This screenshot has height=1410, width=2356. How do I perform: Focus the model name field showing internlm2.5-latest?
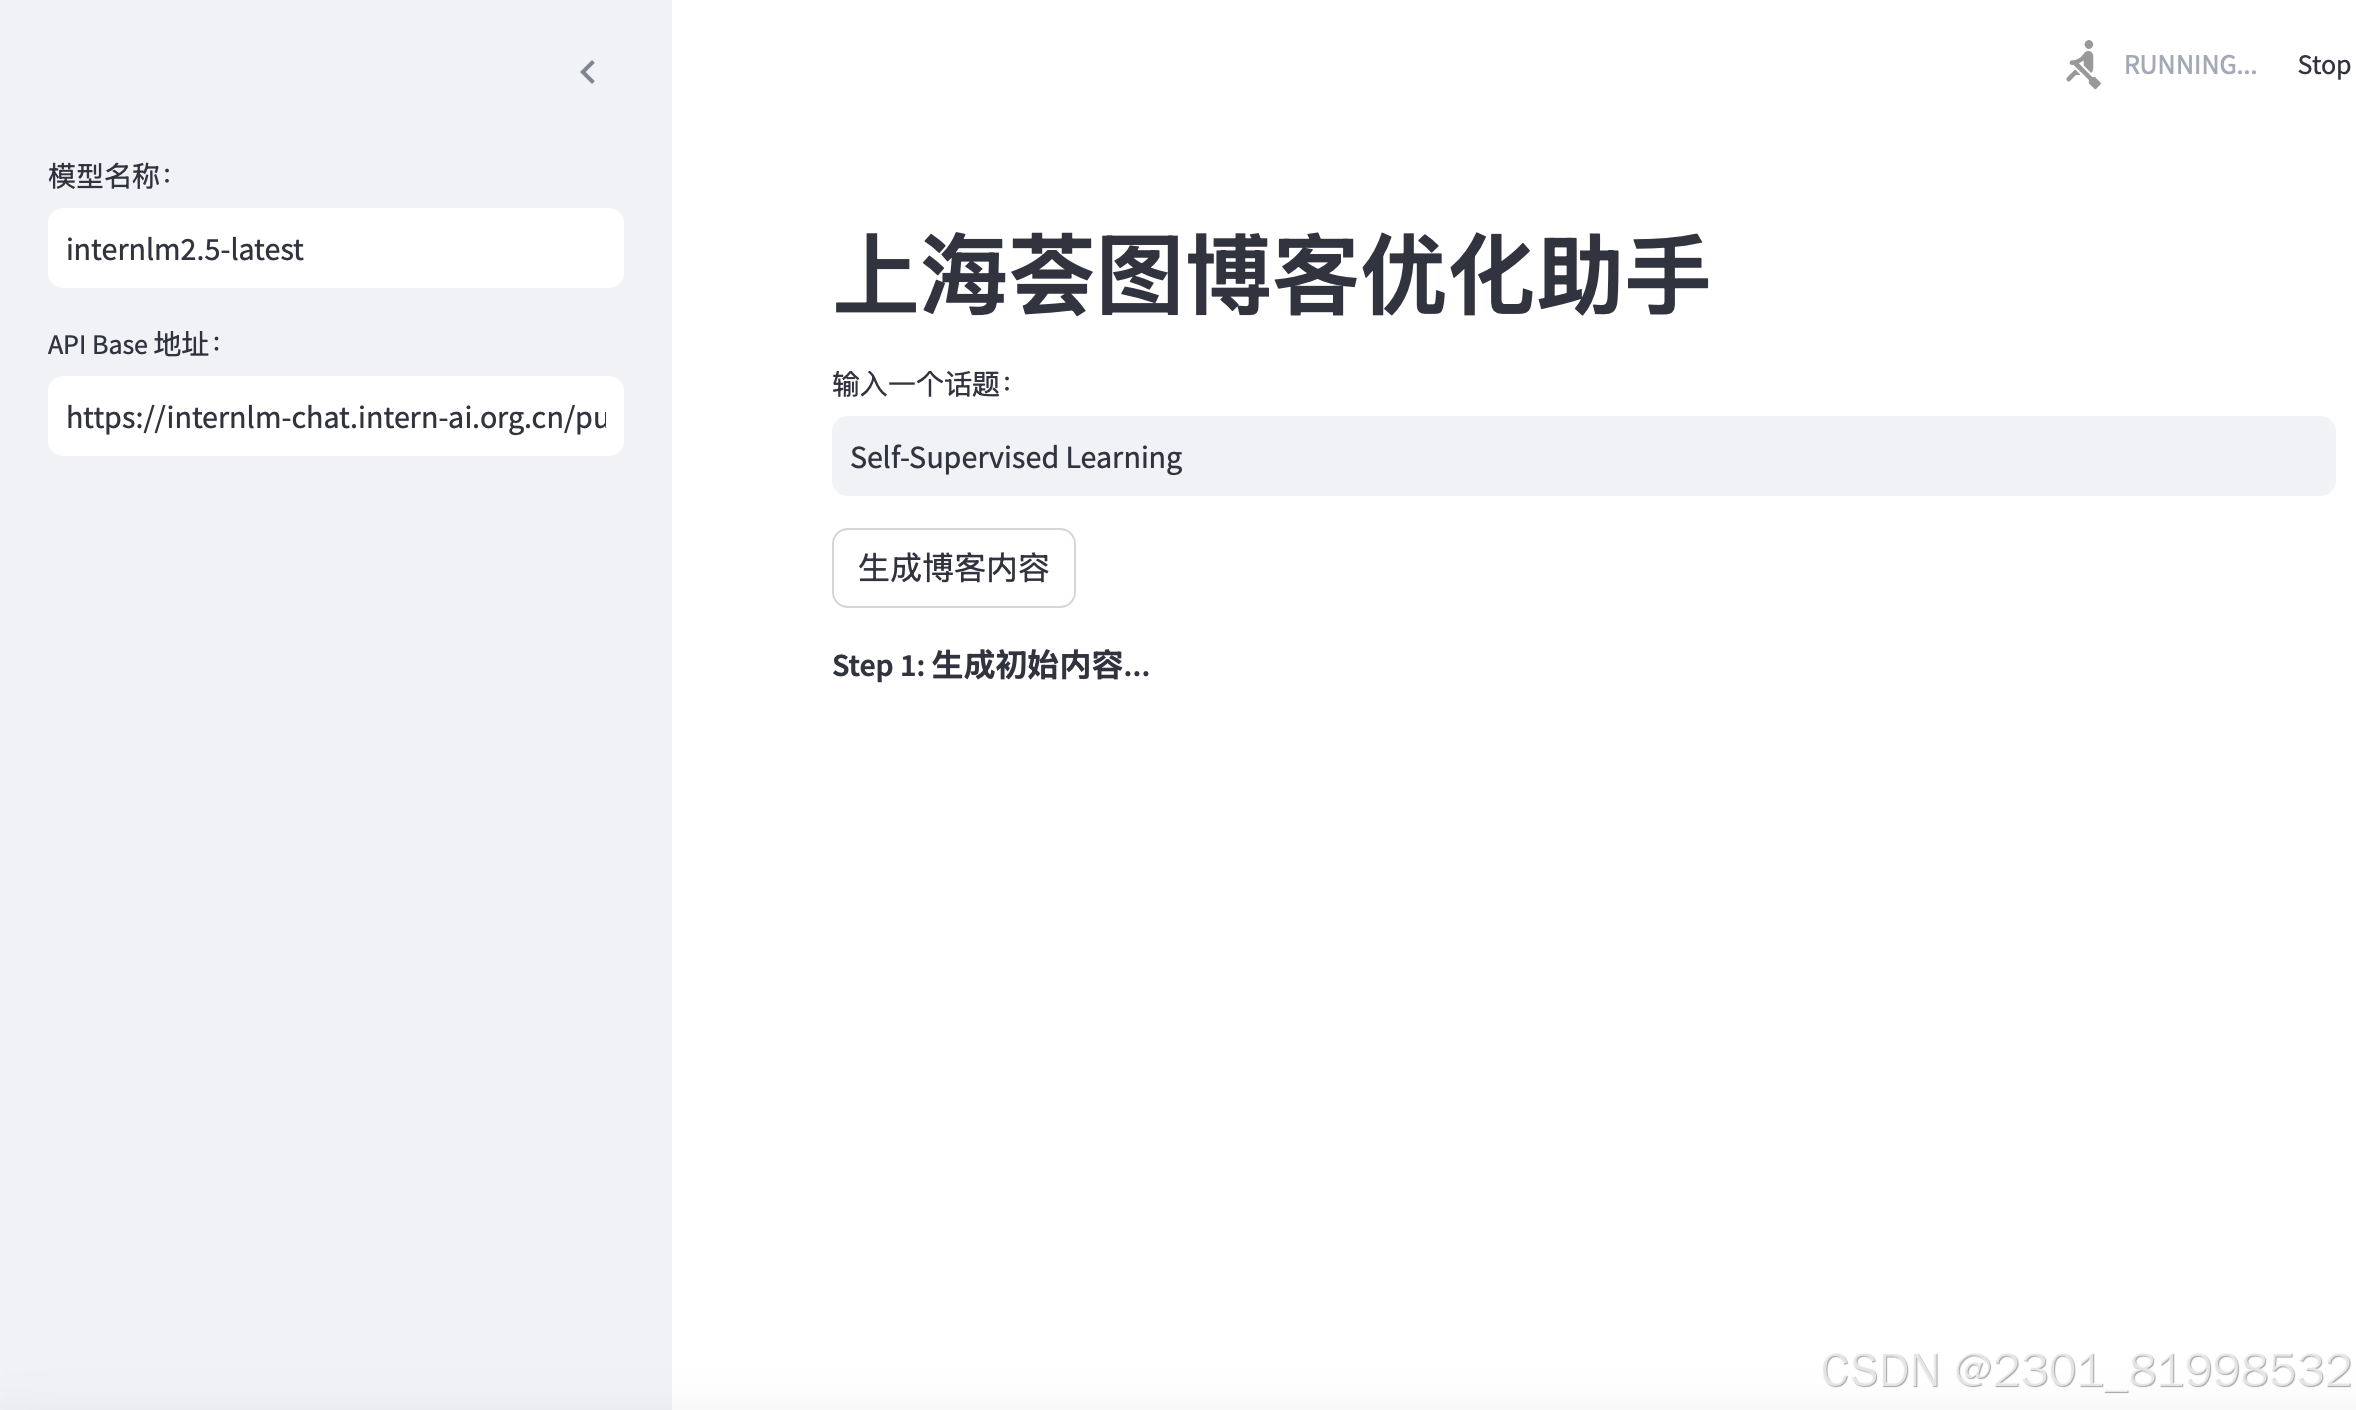click(x=335, y=248)
